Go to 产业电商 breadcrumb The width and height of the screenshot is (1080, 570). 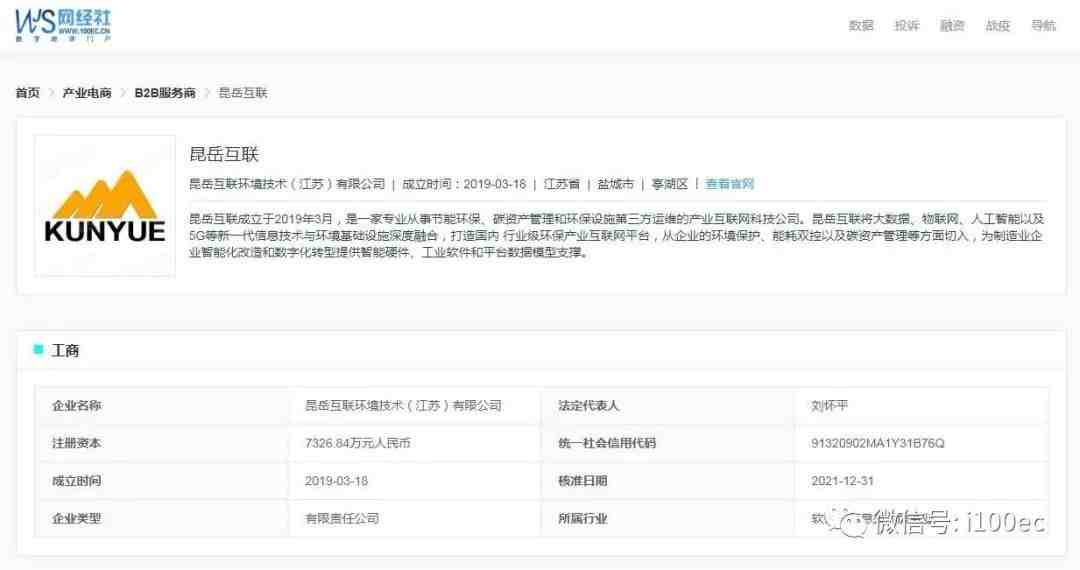click(87, 92)
